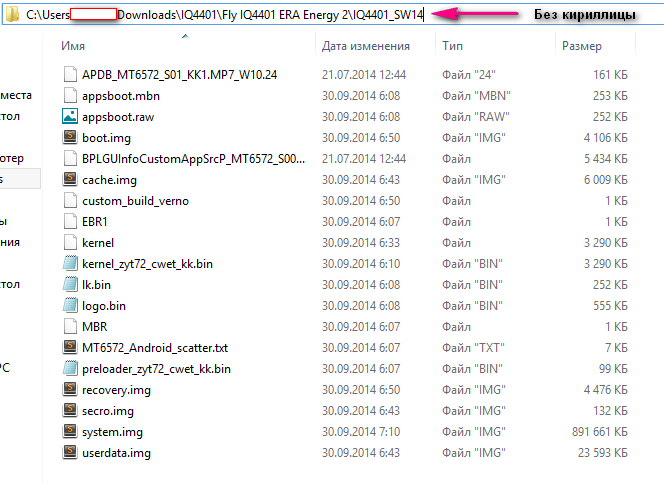Sort files by the Имя column header
This screenshot has width=664, height=483.
click(73, 46)
